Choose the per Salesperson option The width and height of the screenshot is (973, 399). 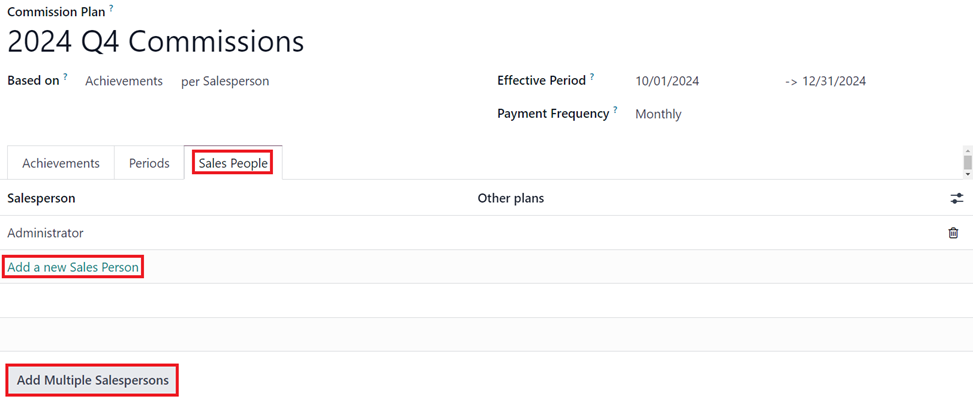tap(225, 81)
